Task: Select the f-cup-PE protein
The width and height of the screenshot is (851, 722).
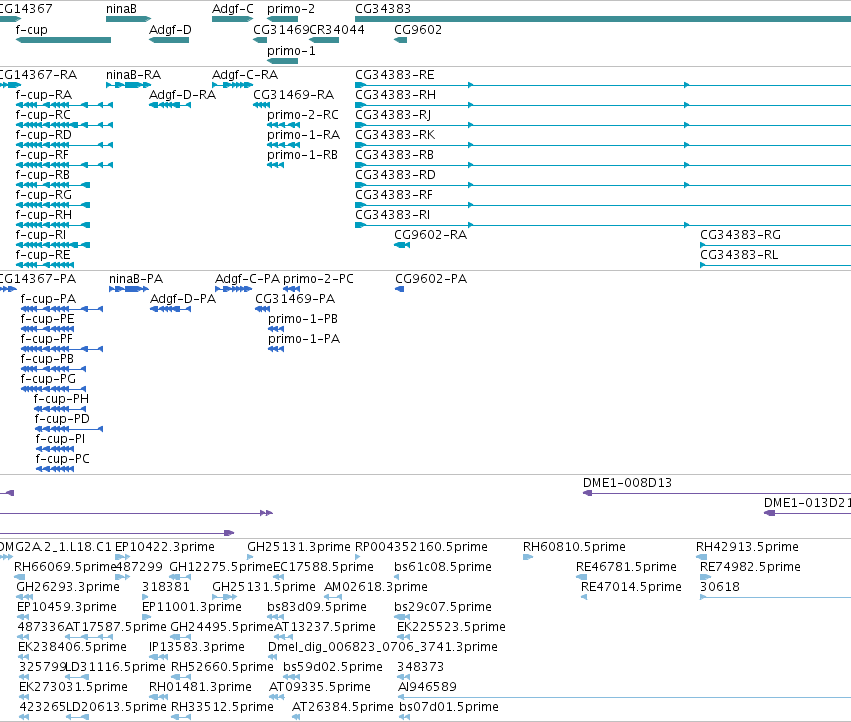Action: pyautogui.click(x=47, y=329)
